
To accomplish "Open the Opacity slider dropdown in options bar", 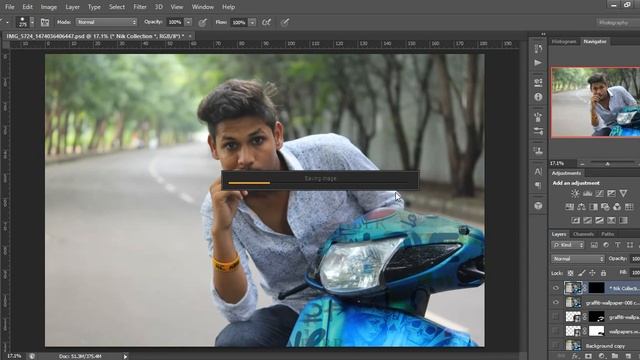I will tap(188, 22).
